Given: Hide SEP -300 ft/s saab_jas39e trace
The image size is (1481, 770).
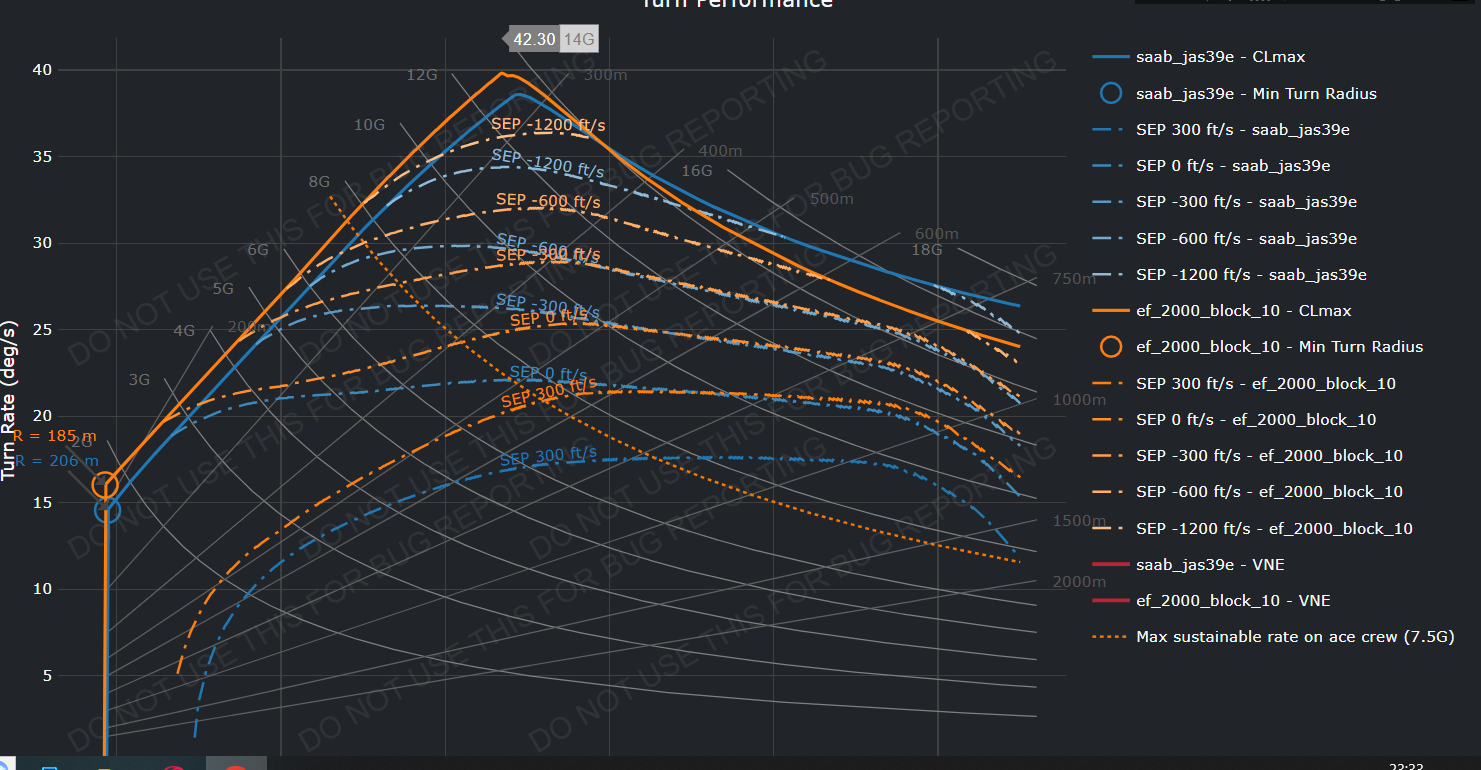Looking at the screenshot, I should 1246,202.
